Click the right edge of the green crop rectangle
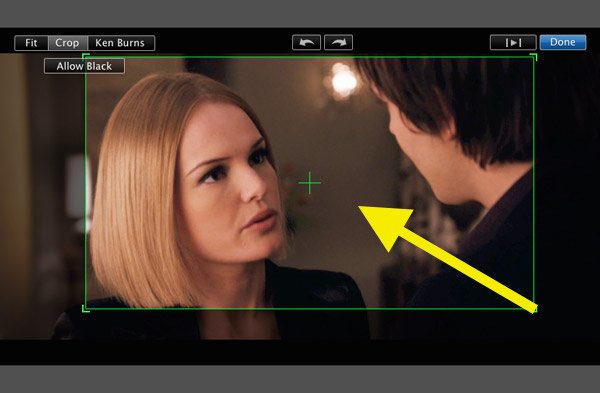The image size is (600, 393). click(534, 183)
